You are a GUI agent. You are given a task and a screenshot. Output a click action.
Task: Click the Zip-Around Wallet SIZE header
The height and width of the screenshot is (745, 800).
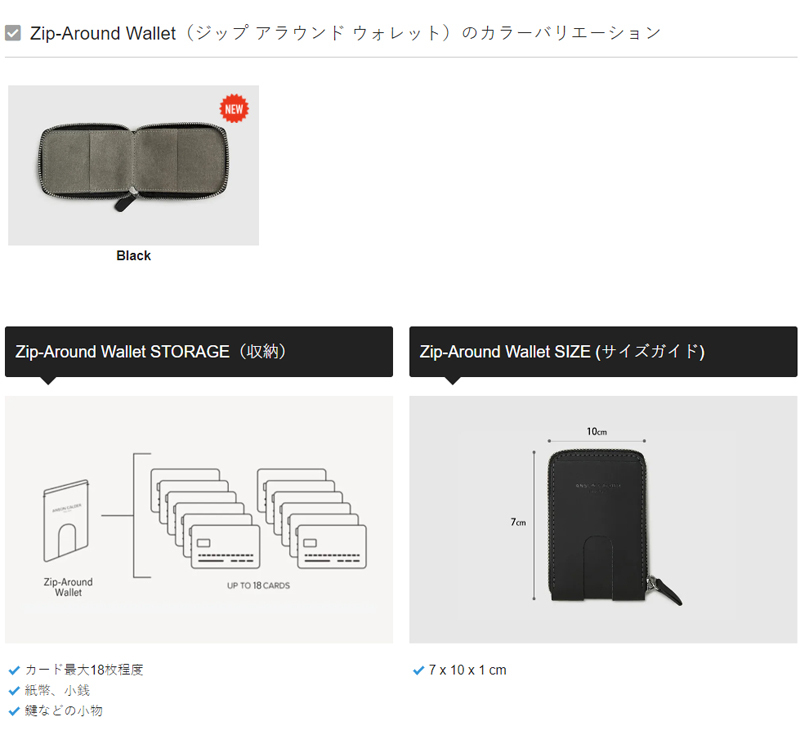coord(603,352)
